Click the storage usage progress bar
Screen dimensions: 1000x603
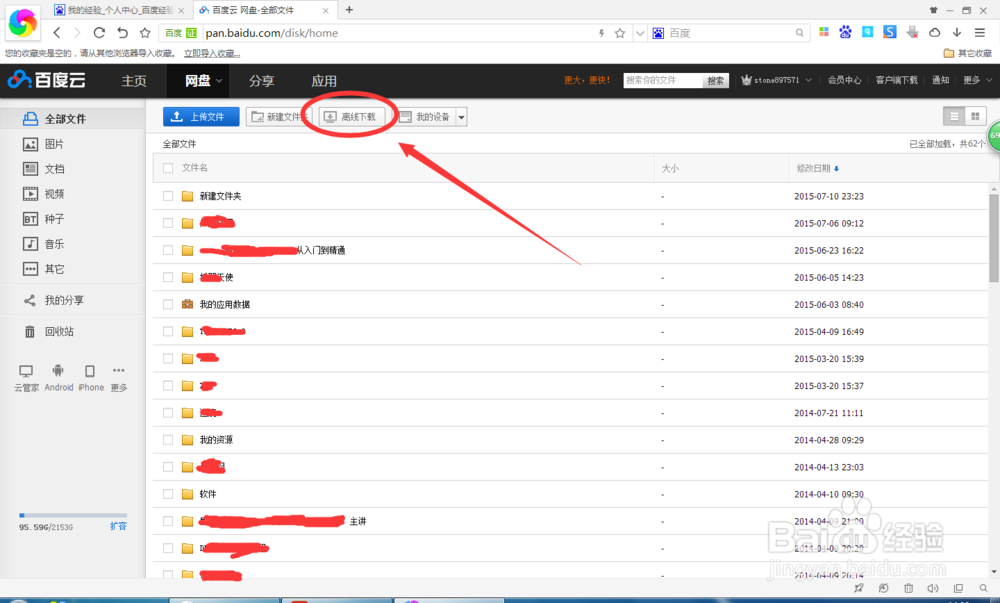point(73,515)
